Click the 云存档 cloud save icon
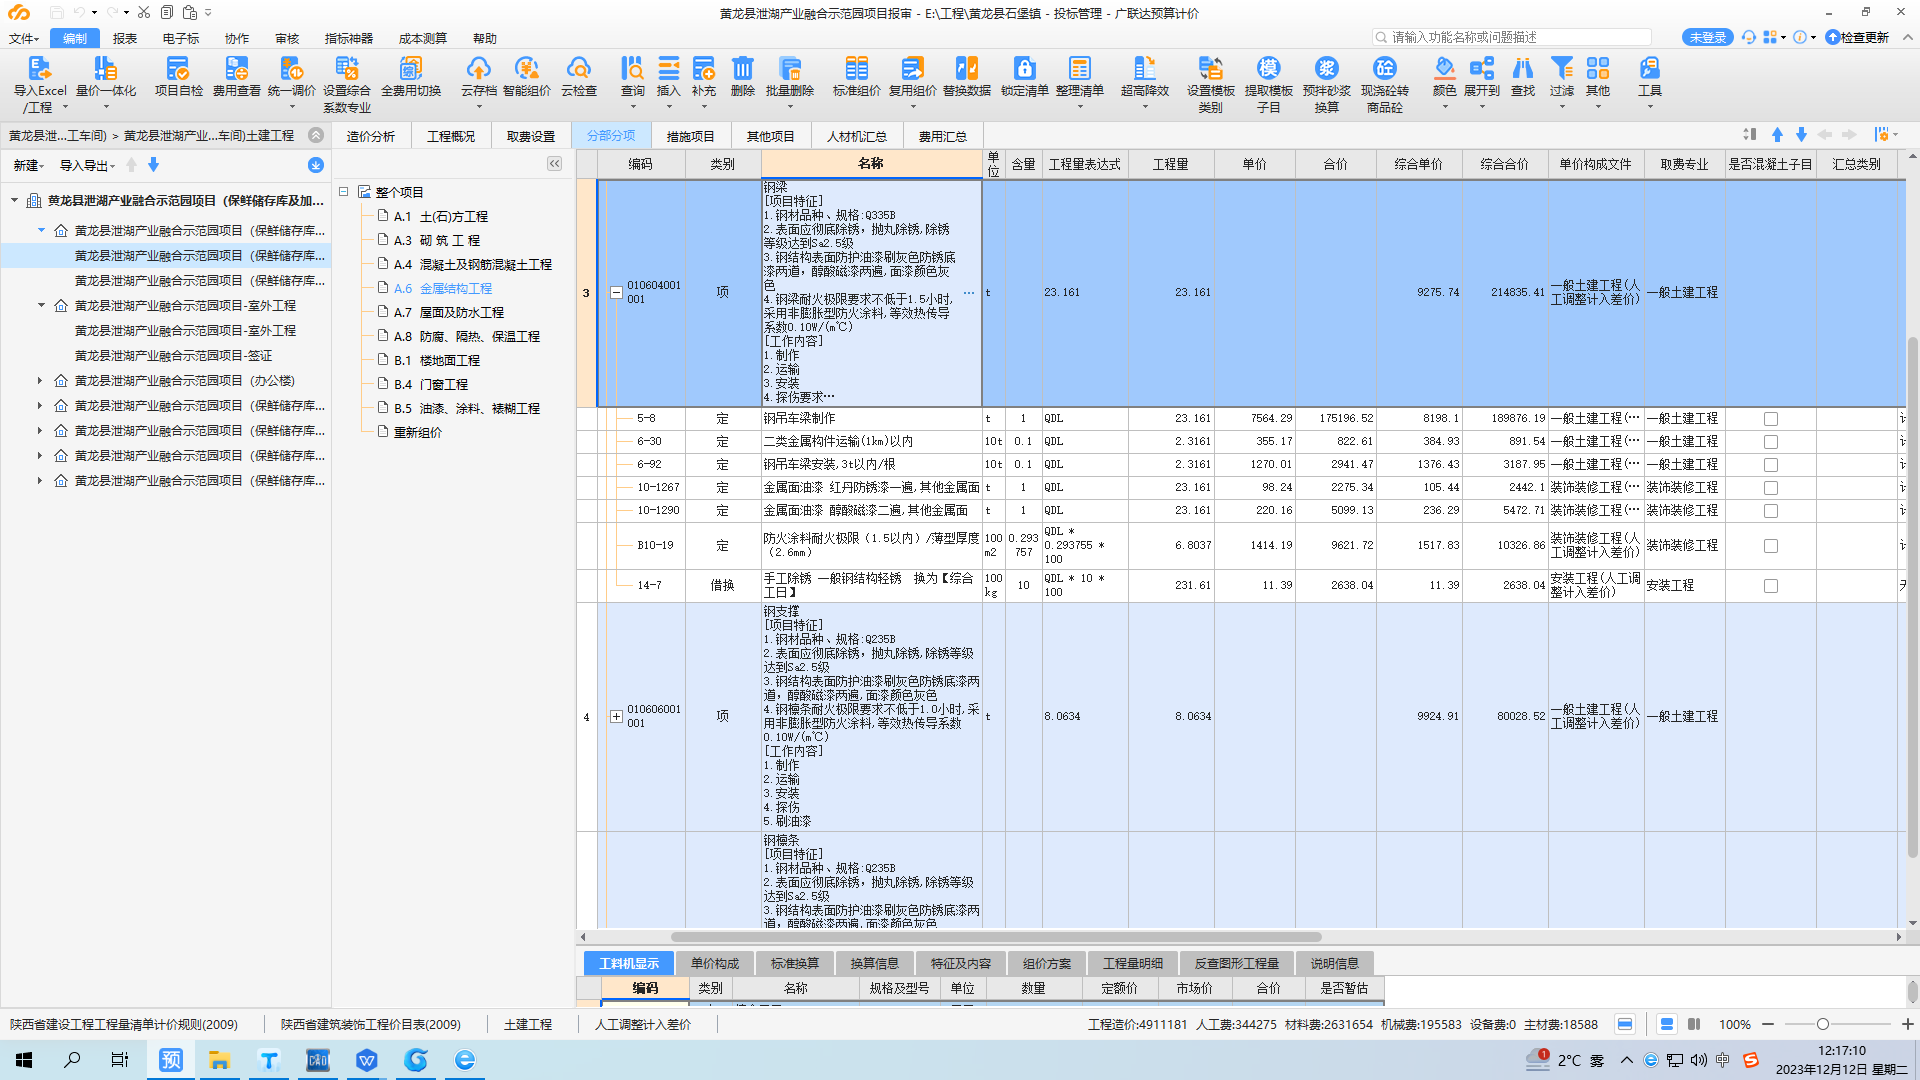 (478, 69)
